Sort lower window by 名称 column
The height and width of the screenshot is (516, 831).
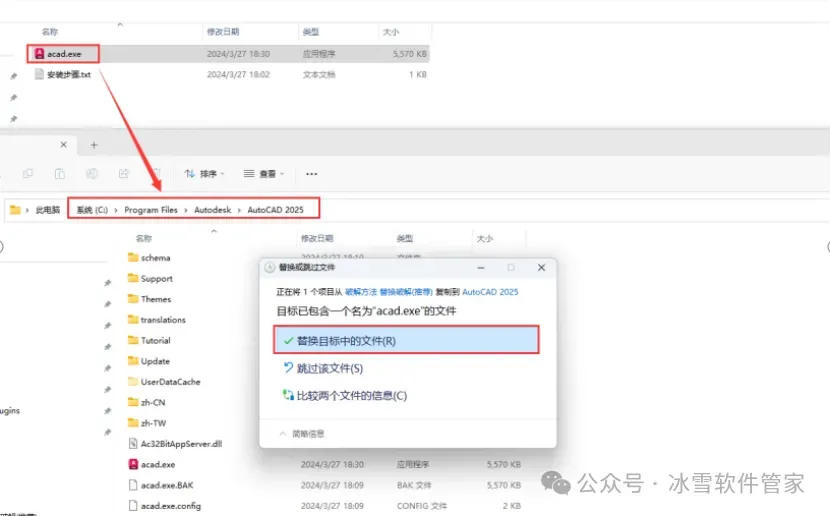(144, 238)
